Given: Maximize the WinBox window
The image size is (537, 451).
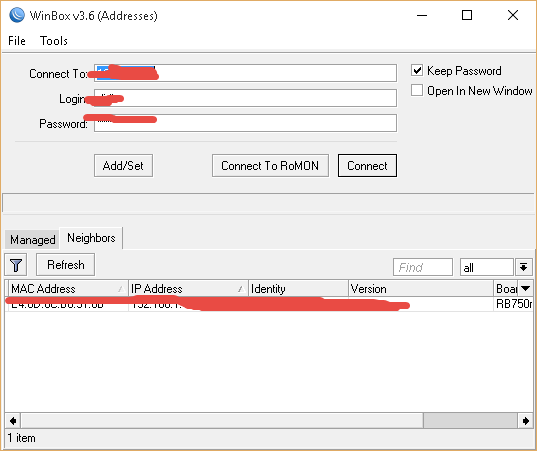Looking at the screenshot, I should (467, 15).
